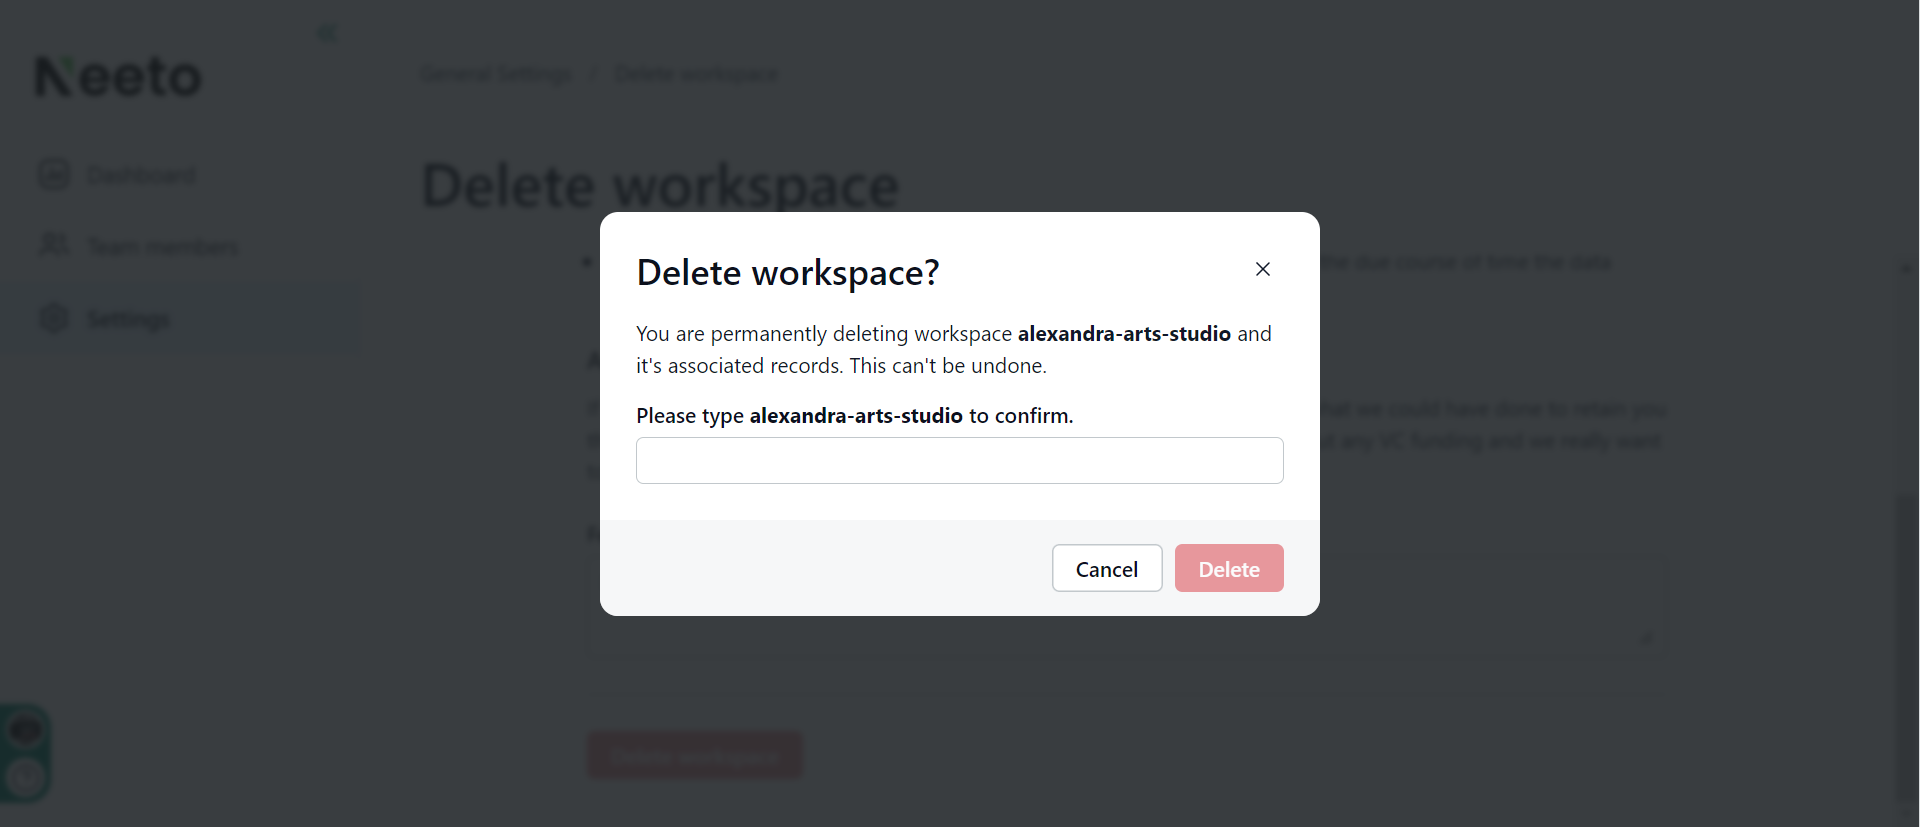Viewport: 1920px width, 827px height.
Task: Collapse the sidebar using the double-chevron
Action: 327,32
